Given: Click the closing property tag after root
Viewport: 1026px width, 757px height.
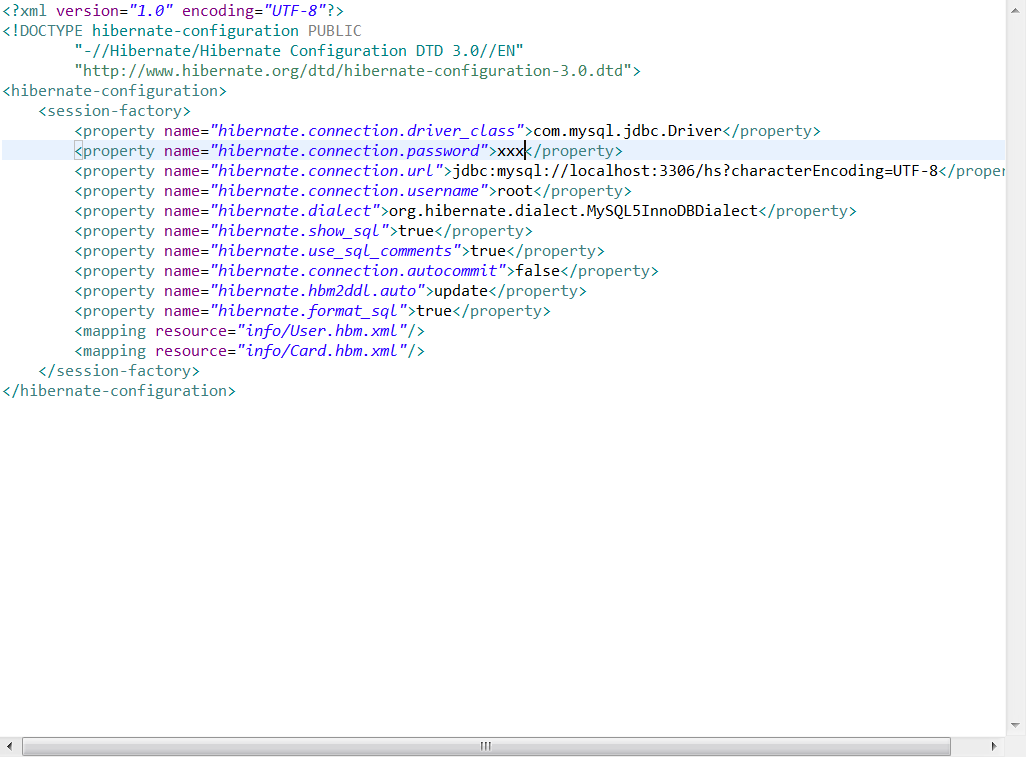Looking at the screenshot, I should click(582, 191).
